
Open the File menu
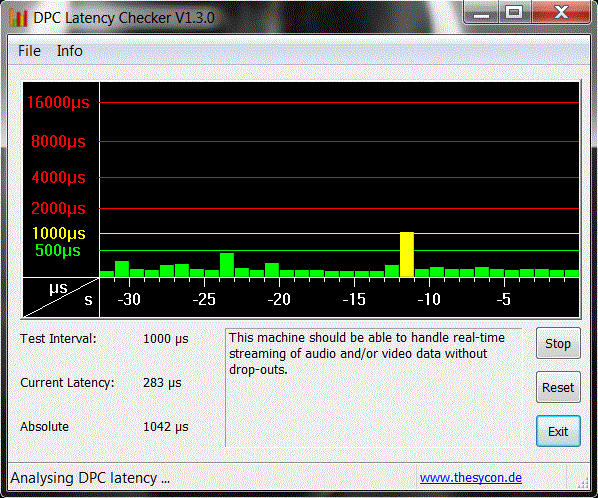click(29, 51)
